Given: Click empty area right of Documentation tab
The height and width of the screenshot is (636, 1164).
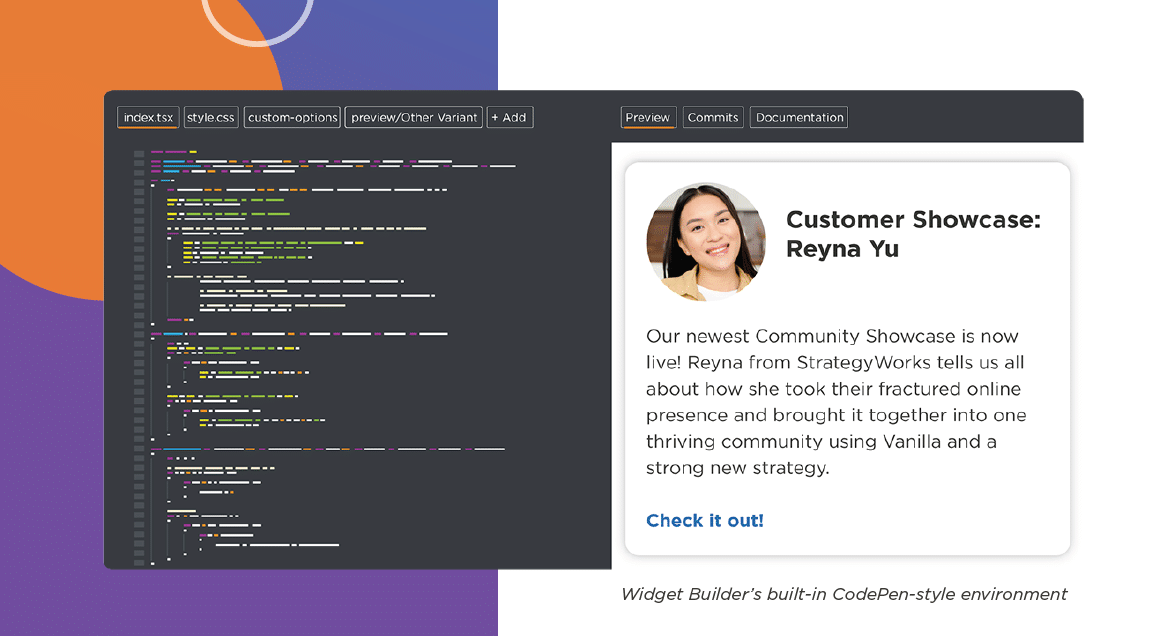Looking at the screenshot, I should tap(960, 118).
